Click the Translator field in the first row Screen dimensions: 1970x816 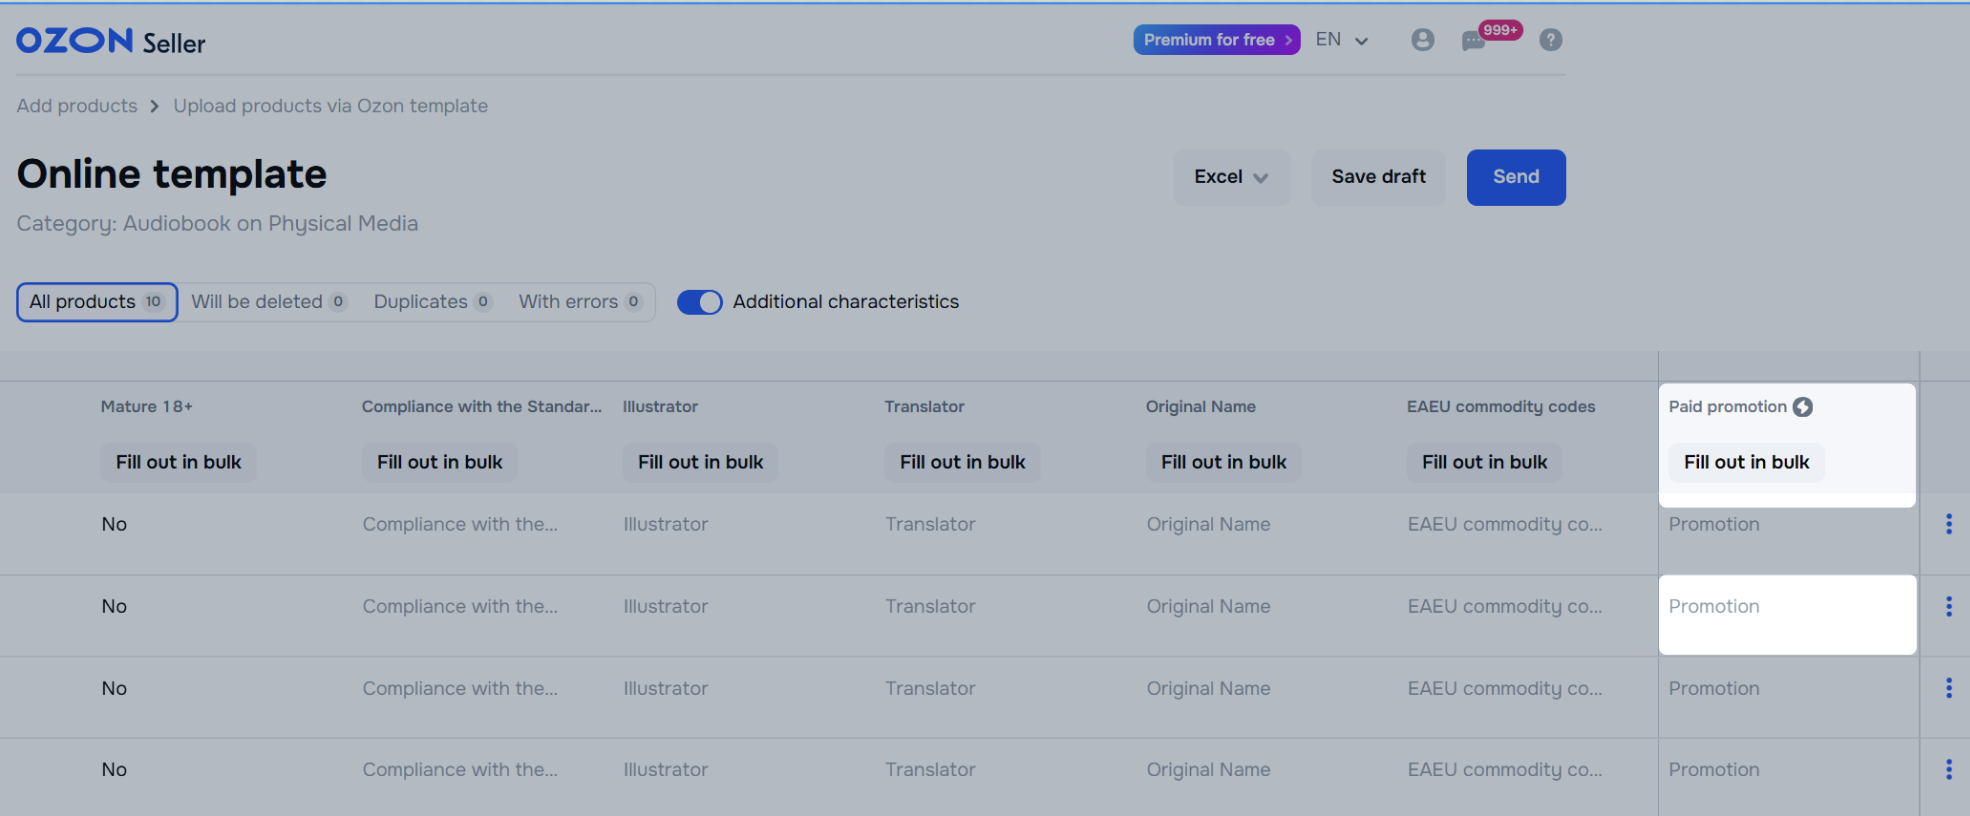click(x=930, y=524)
